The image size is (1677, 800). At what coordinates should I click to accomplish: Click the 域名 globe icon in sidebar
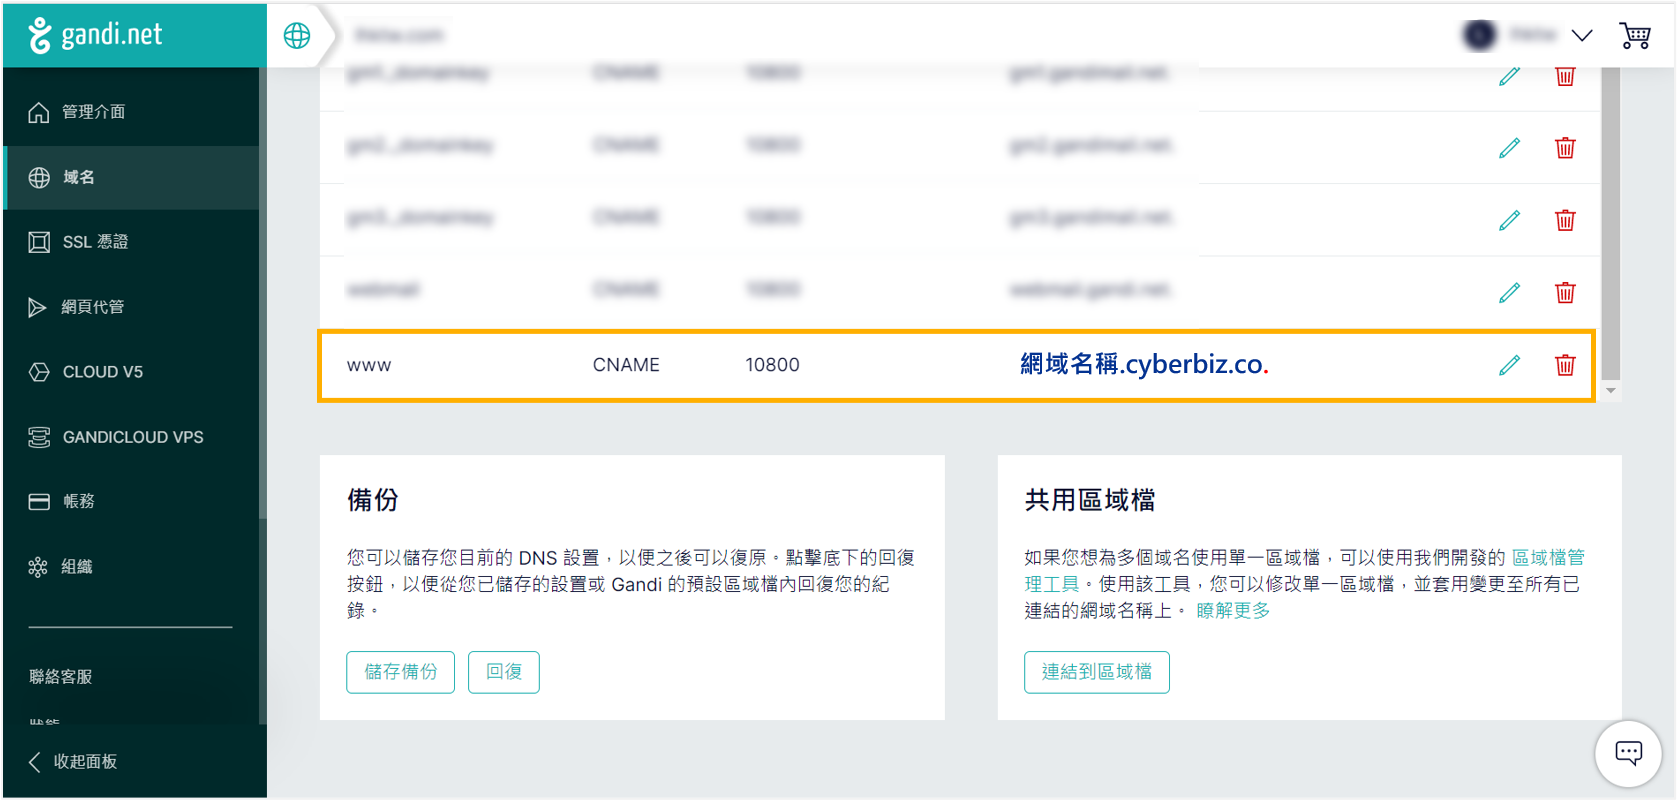pos(39,178)
